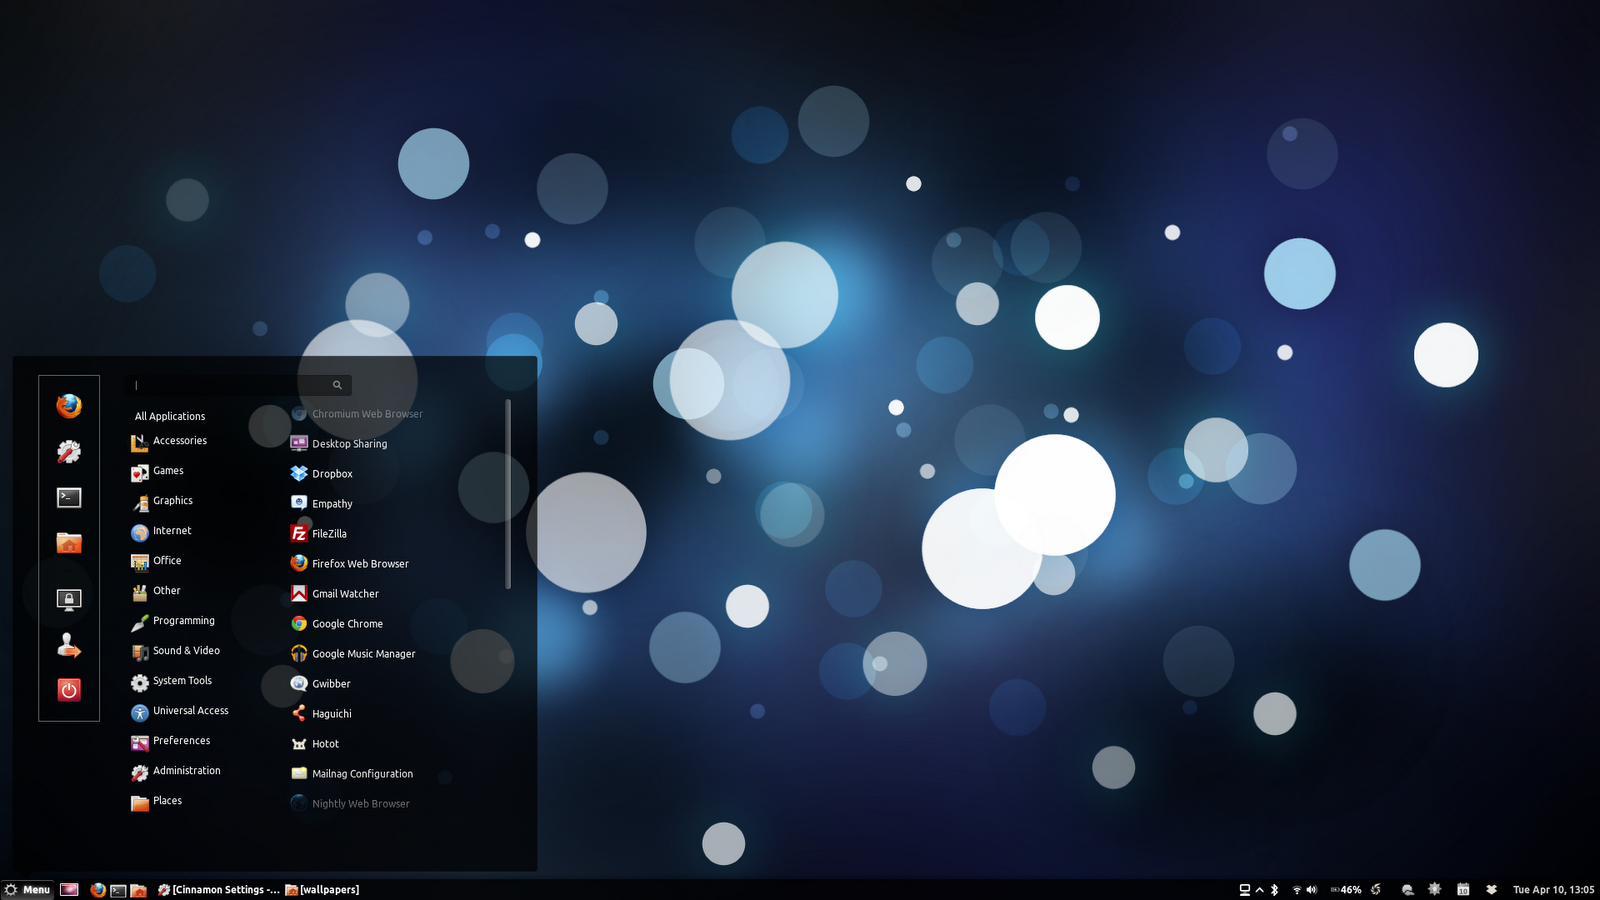
Task: Lock the screen via the sidebar icon
Action: tap(68, 597)
